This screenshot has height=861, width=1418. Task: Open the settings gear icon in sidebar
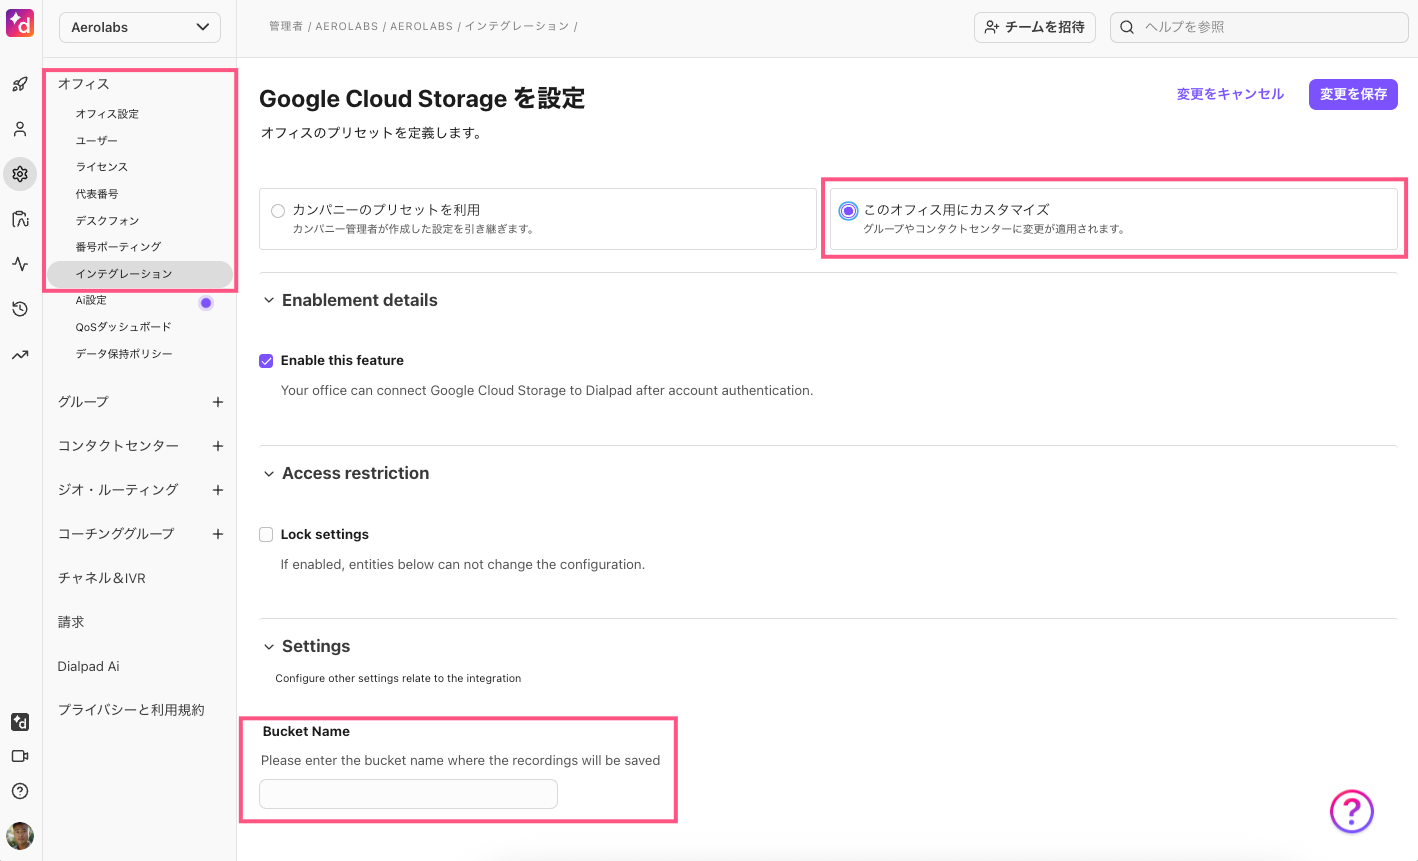(20, 174)
